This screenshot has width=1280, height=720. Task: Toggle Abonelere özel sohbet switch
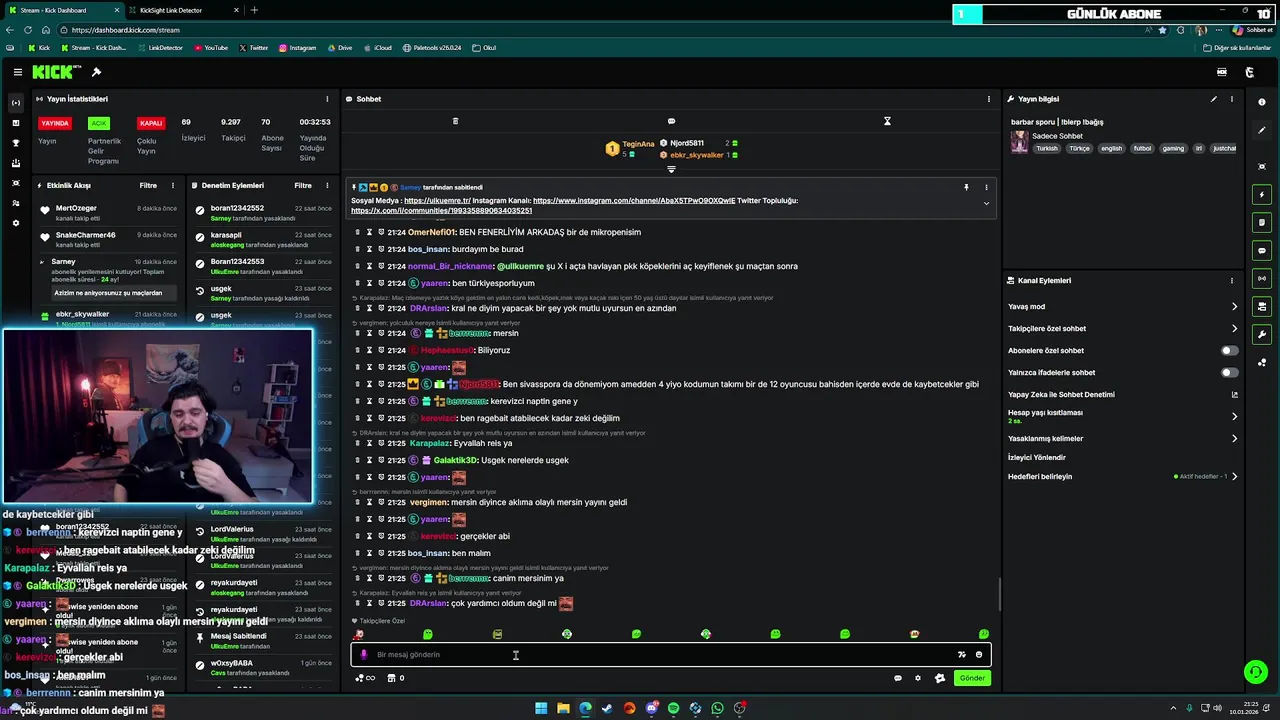tap(1229, 350)
